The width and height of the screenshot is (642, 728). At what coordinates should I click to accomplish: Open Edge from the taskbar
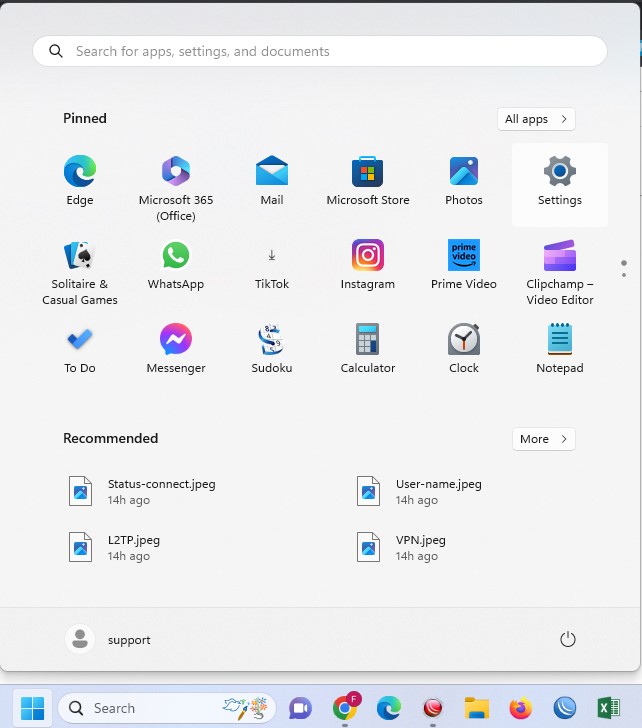click(389, 708)
